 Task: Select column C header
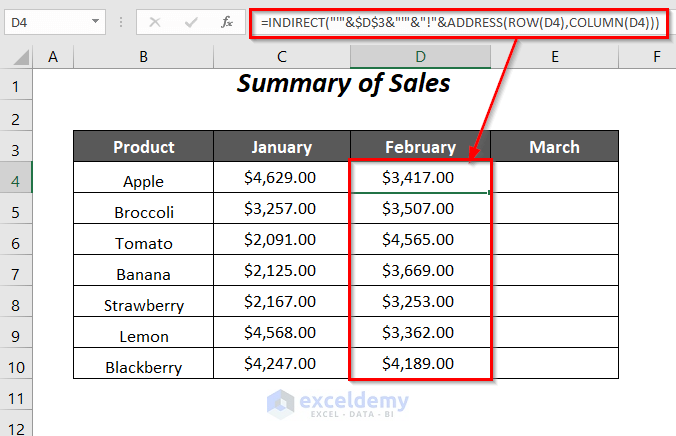coord(282,58)
